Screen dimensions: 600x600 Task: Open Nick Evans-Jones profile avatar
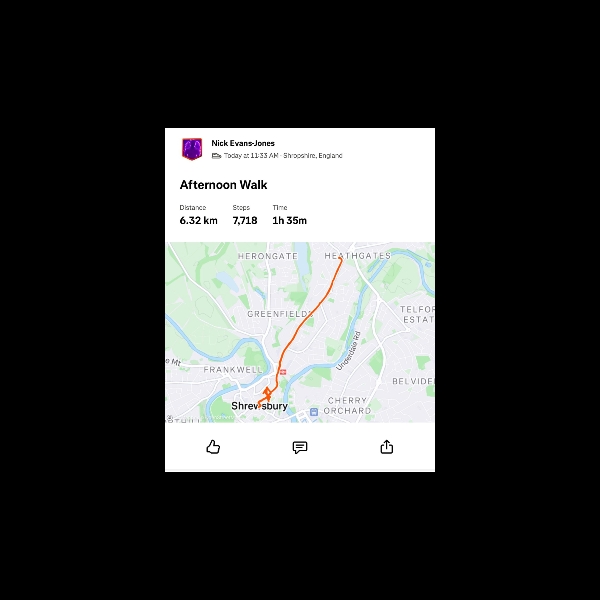pyautogui.click(x=192, y=149)
